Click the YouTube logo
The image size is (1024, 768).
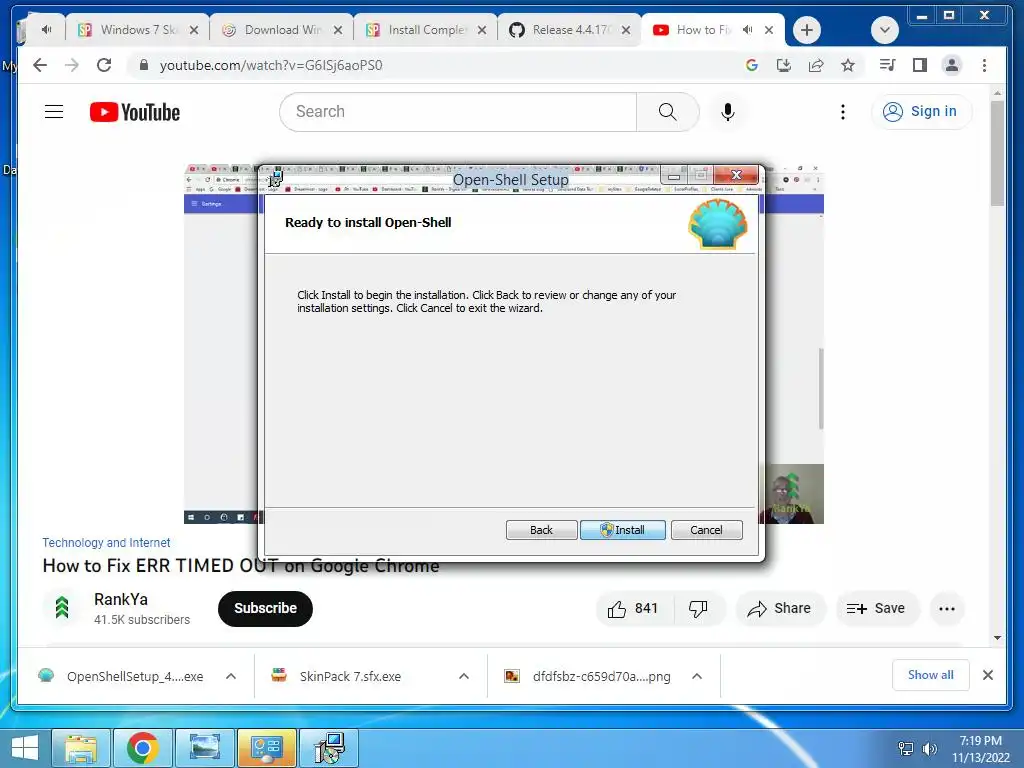pyautogui.click(x=135, y=112)
